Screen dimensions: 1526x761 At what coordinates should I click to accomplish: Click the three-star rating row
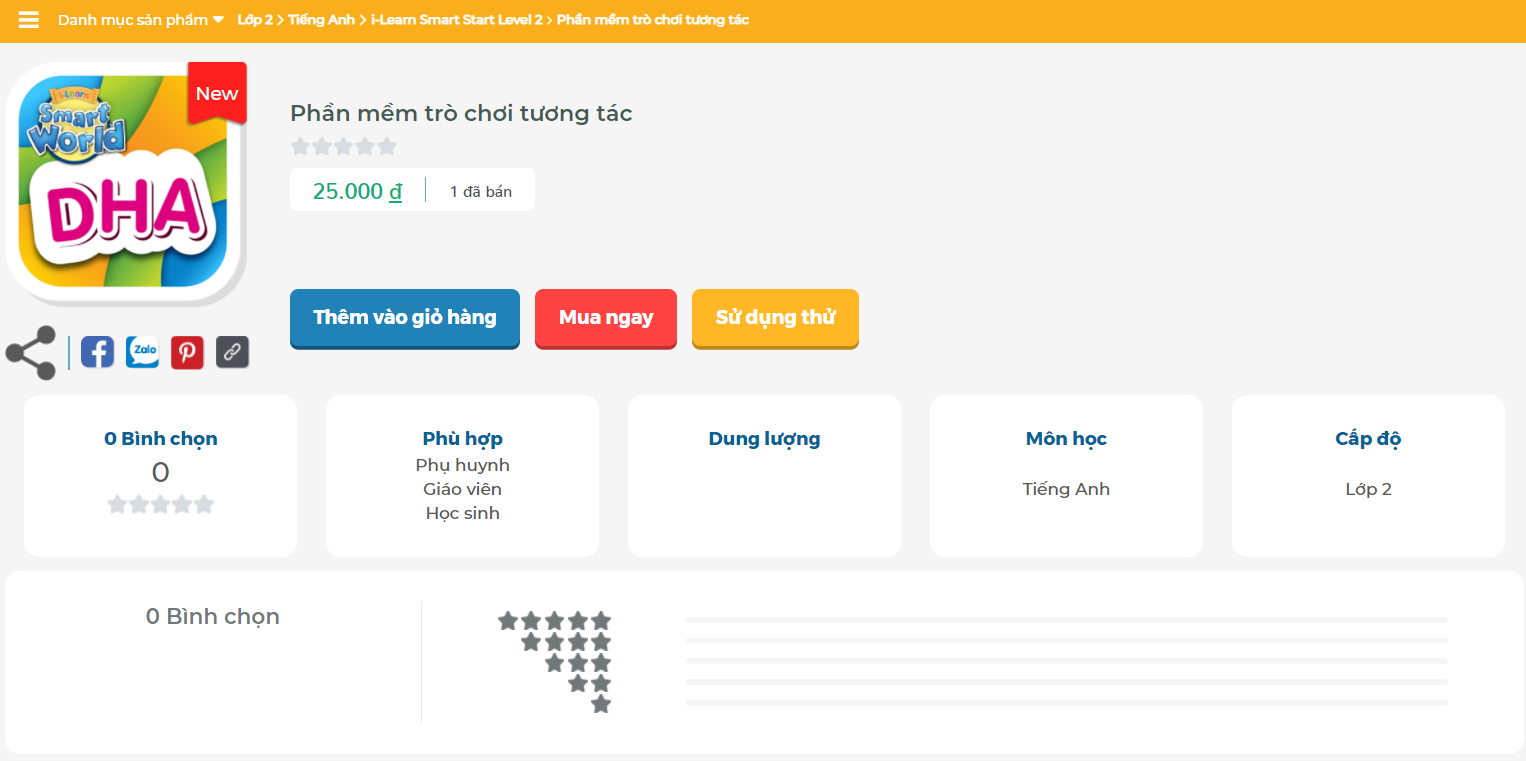point(578,663)
